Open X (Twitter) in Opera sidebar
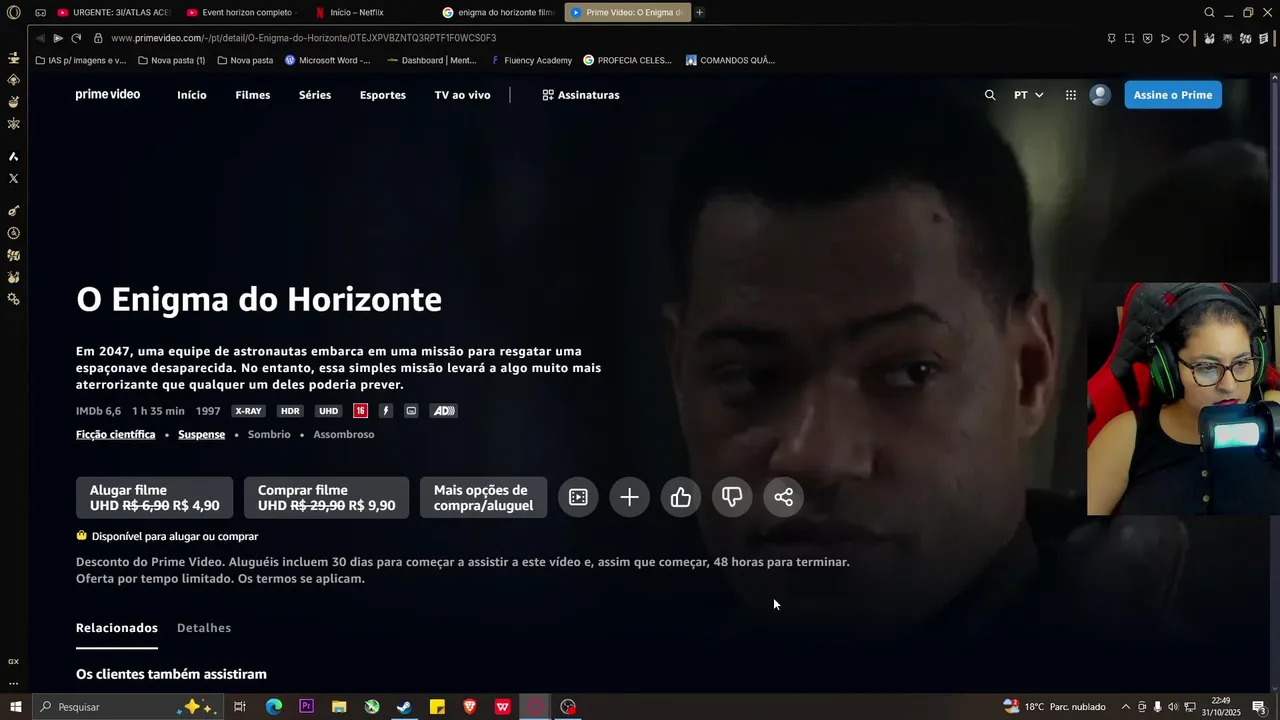The height and width of the screenshot is (720, 1280). coord(13,178)
